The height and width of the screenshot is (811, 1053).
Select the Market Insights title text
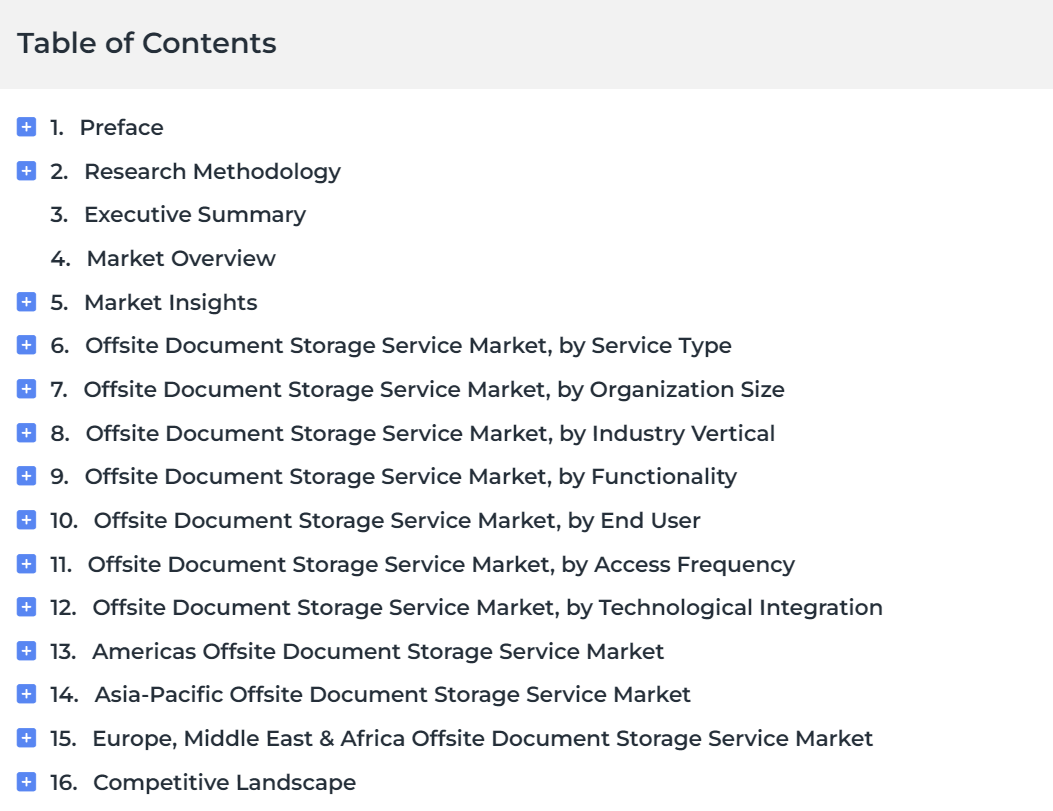tap(171, 303)
